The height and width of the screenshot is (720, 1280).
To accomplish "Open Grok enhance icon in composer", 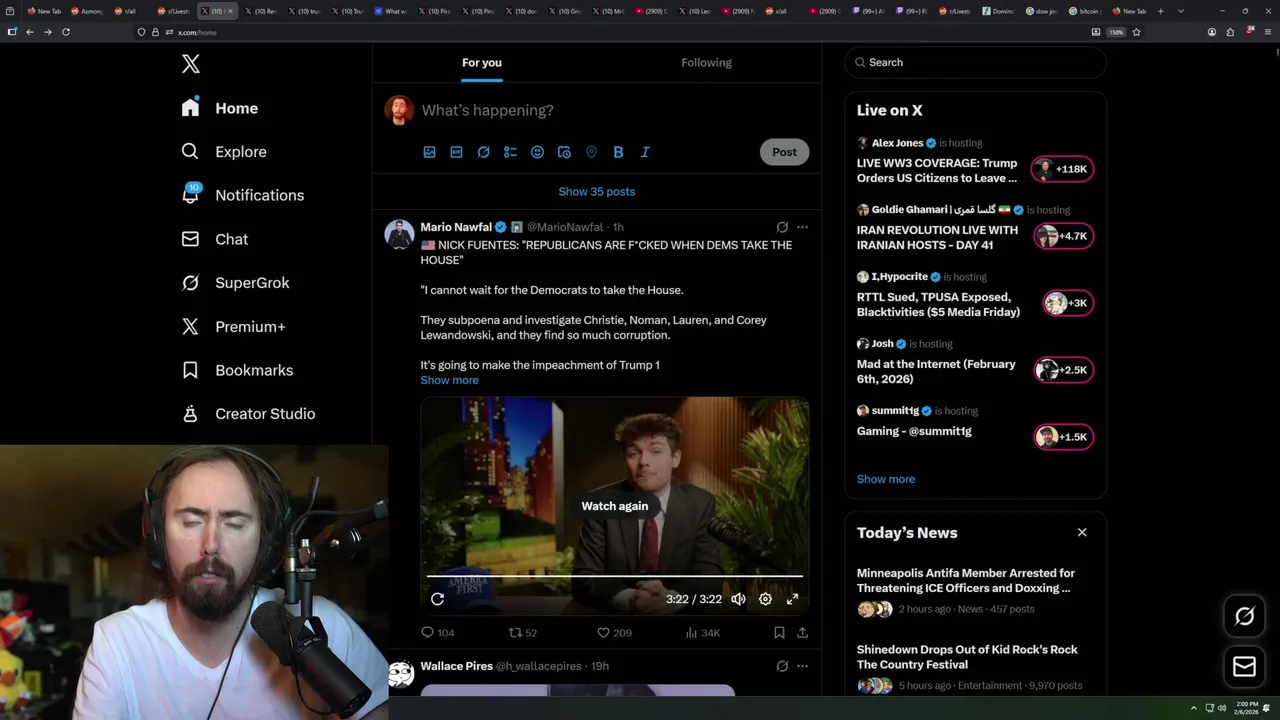I will [x=483, y=152].
